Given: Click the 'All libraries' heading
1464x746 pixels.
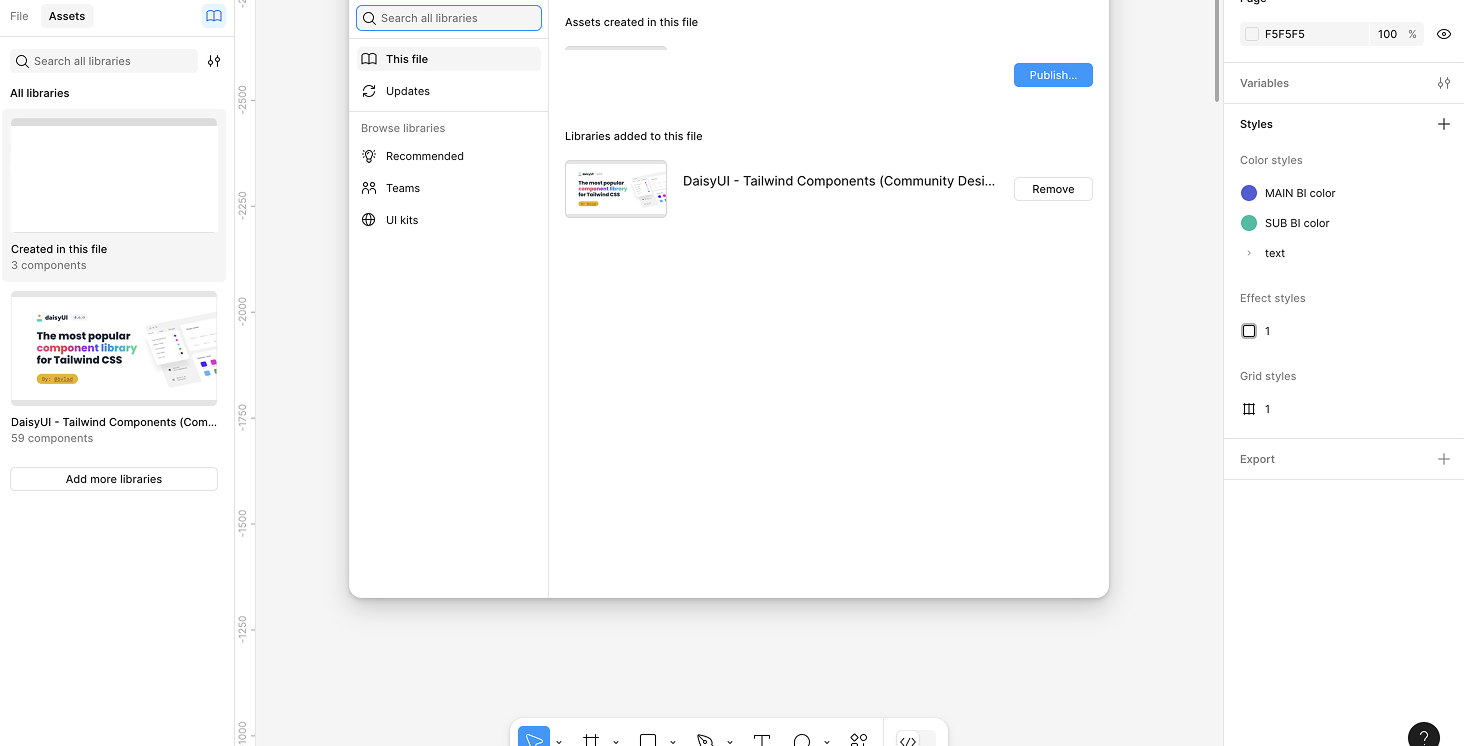Looking at the screenshot, I should [40, 93].
